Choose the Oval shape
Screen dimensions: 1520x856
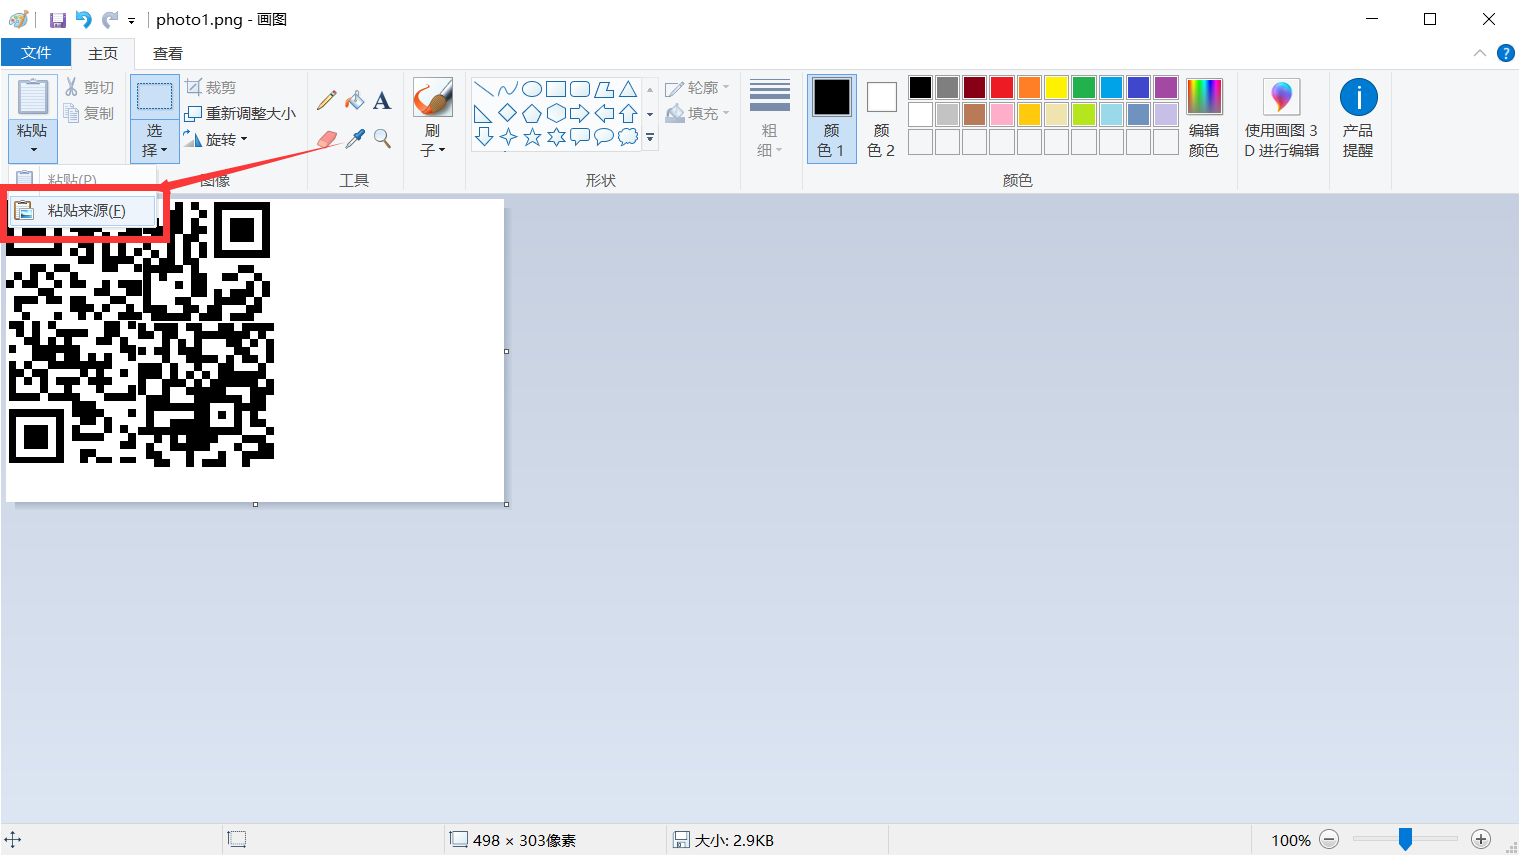pyautogui.click(x=532, y=90)
